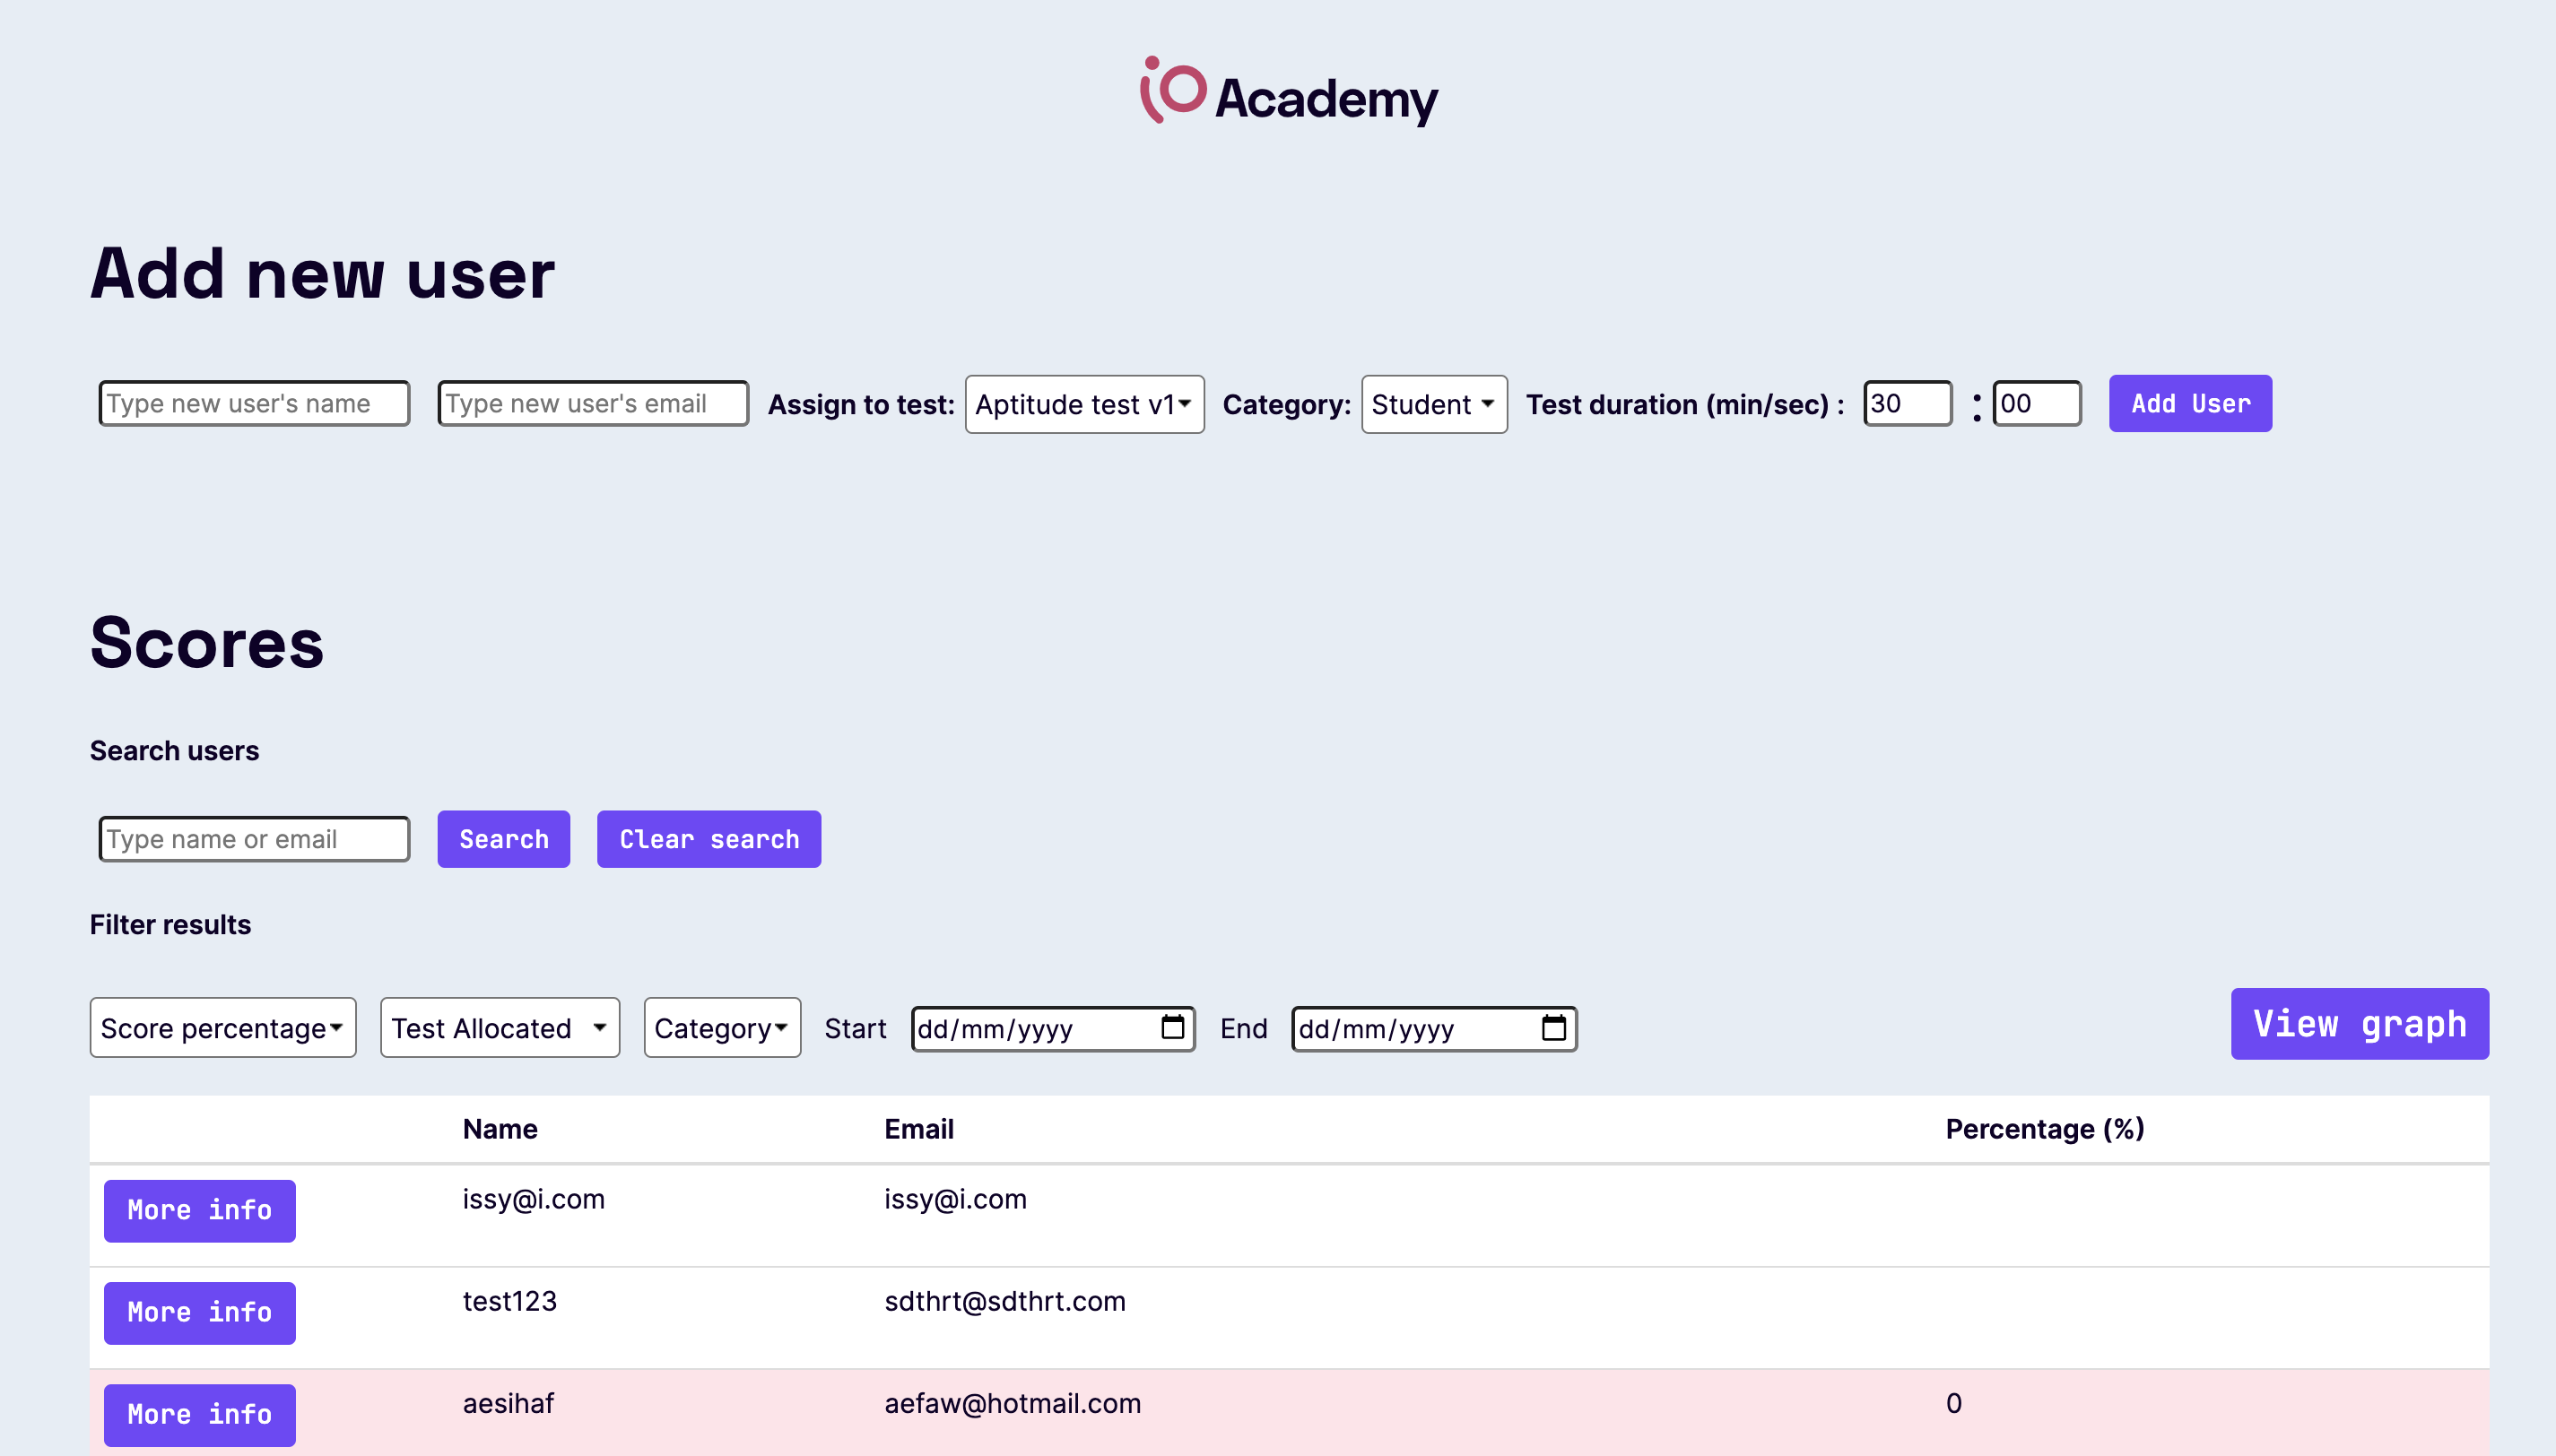The image size is (2556, 1456).
Task: Click the test123 name cell
Action: [x=509, y=1301]
